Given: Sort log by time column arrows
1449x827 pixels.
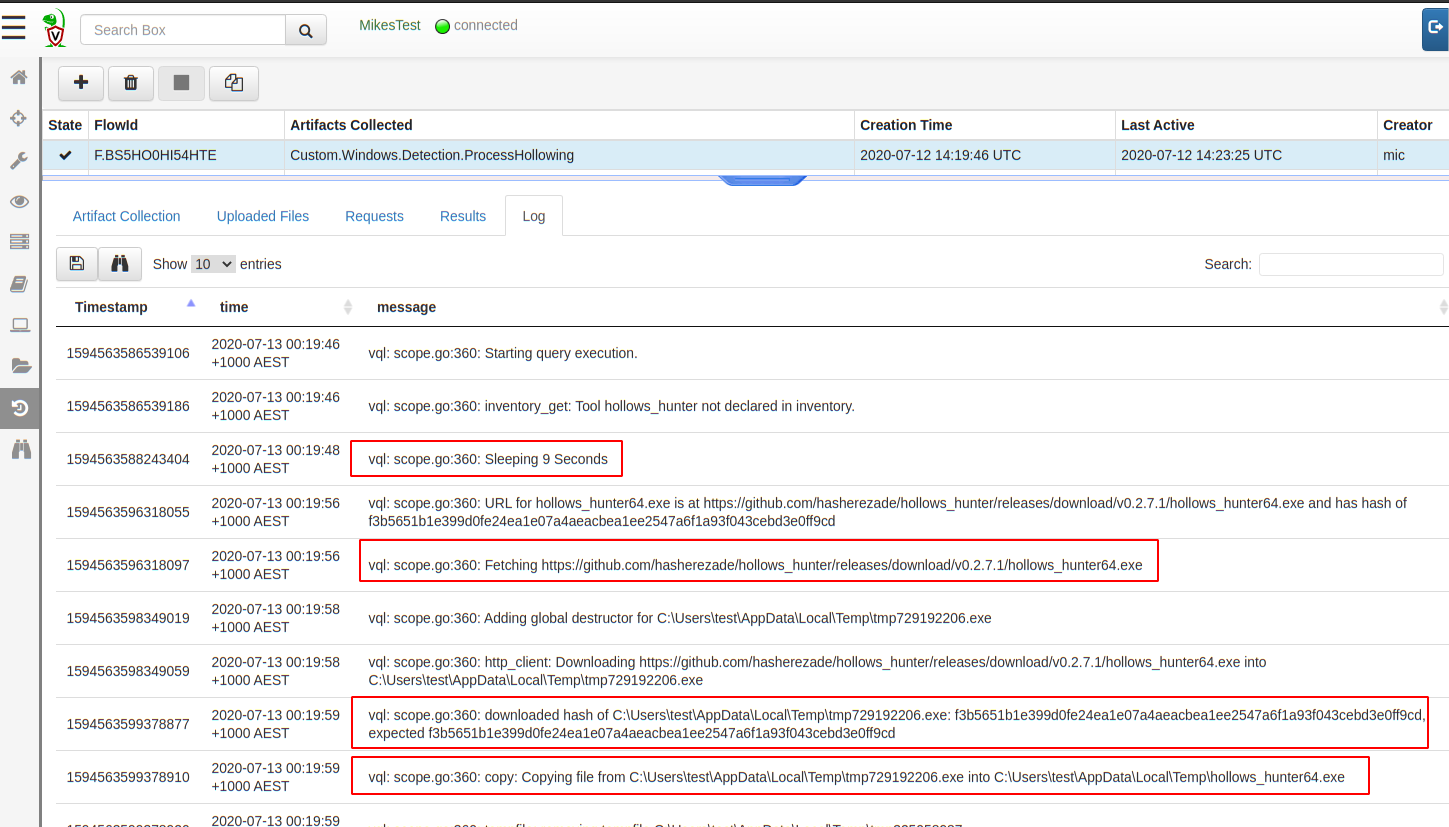Looking at the screenshot, I should pyautogui.click(x=348, y=307).
